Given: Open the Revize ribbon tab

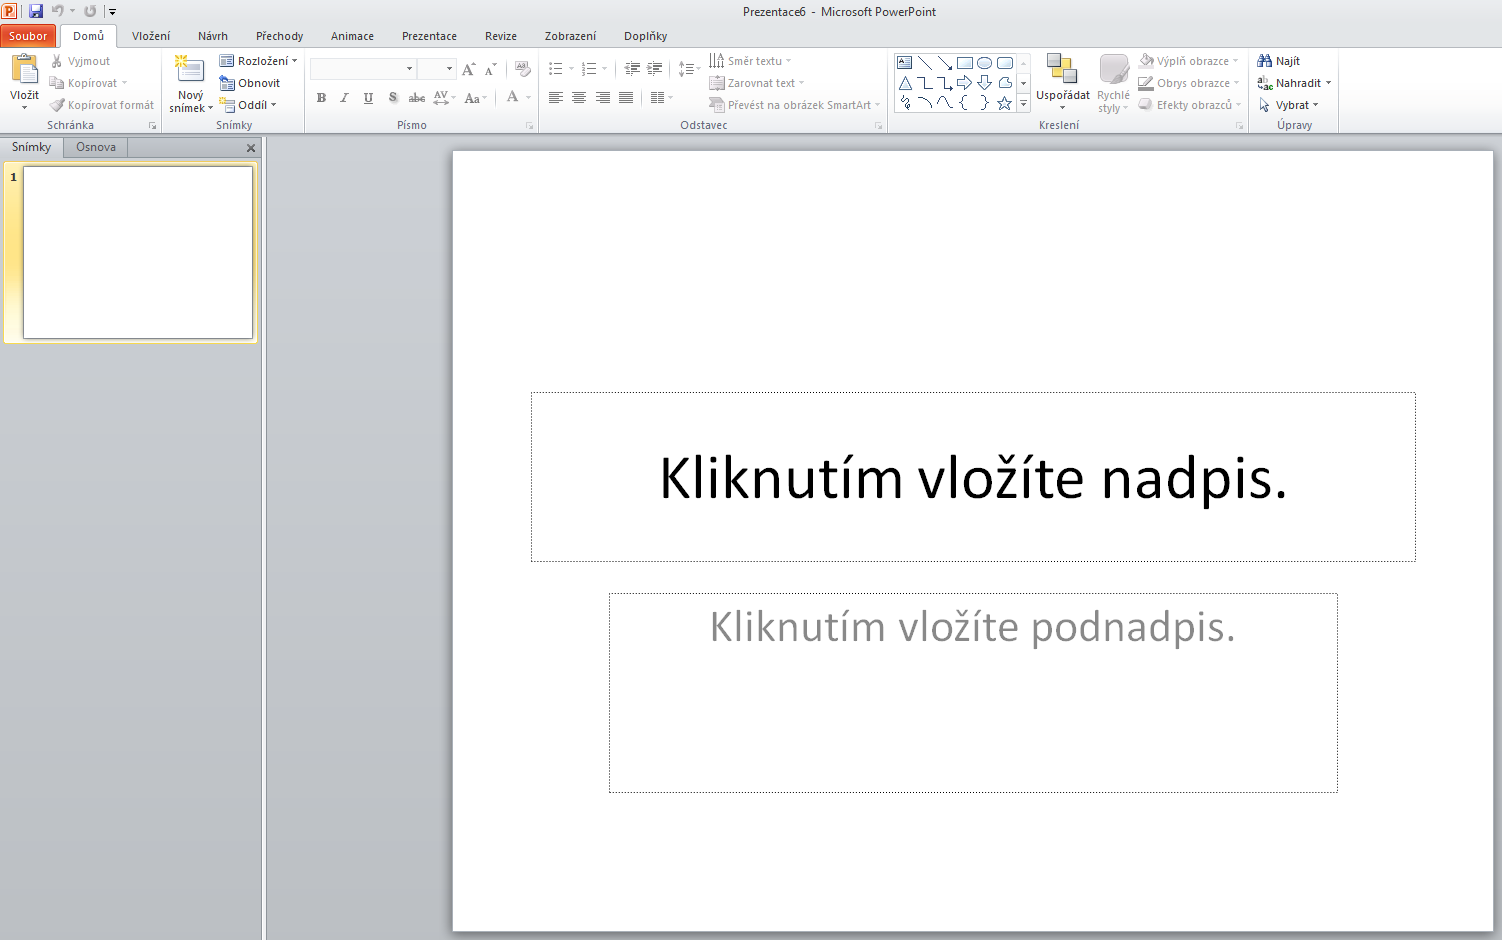Looking at the screenshot, I should (501, 36).
